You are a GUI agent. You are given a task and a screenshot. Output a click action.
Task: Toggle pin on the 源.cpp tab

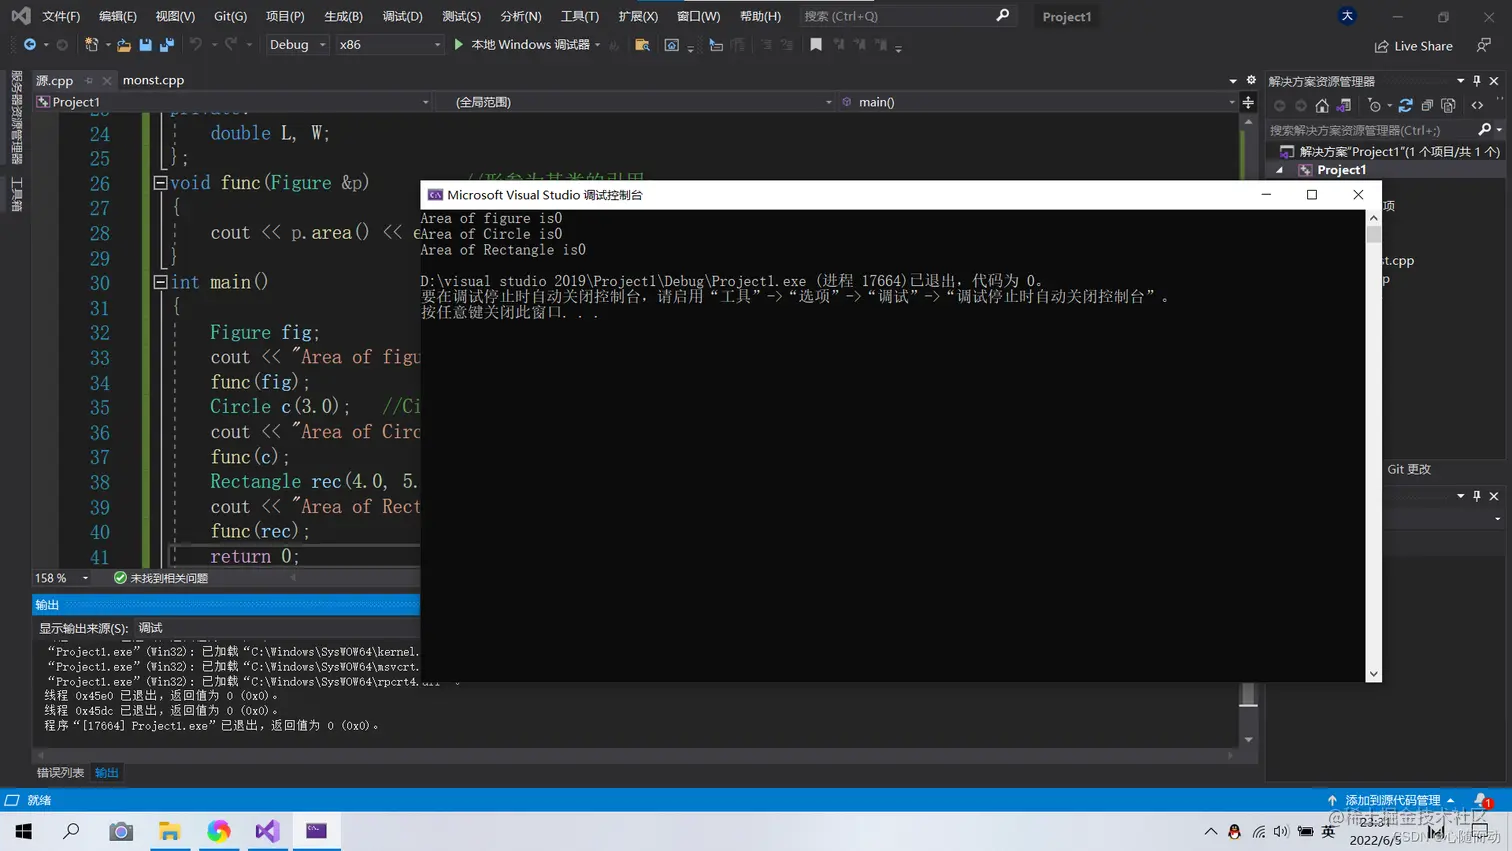click(x=89, y=81)
